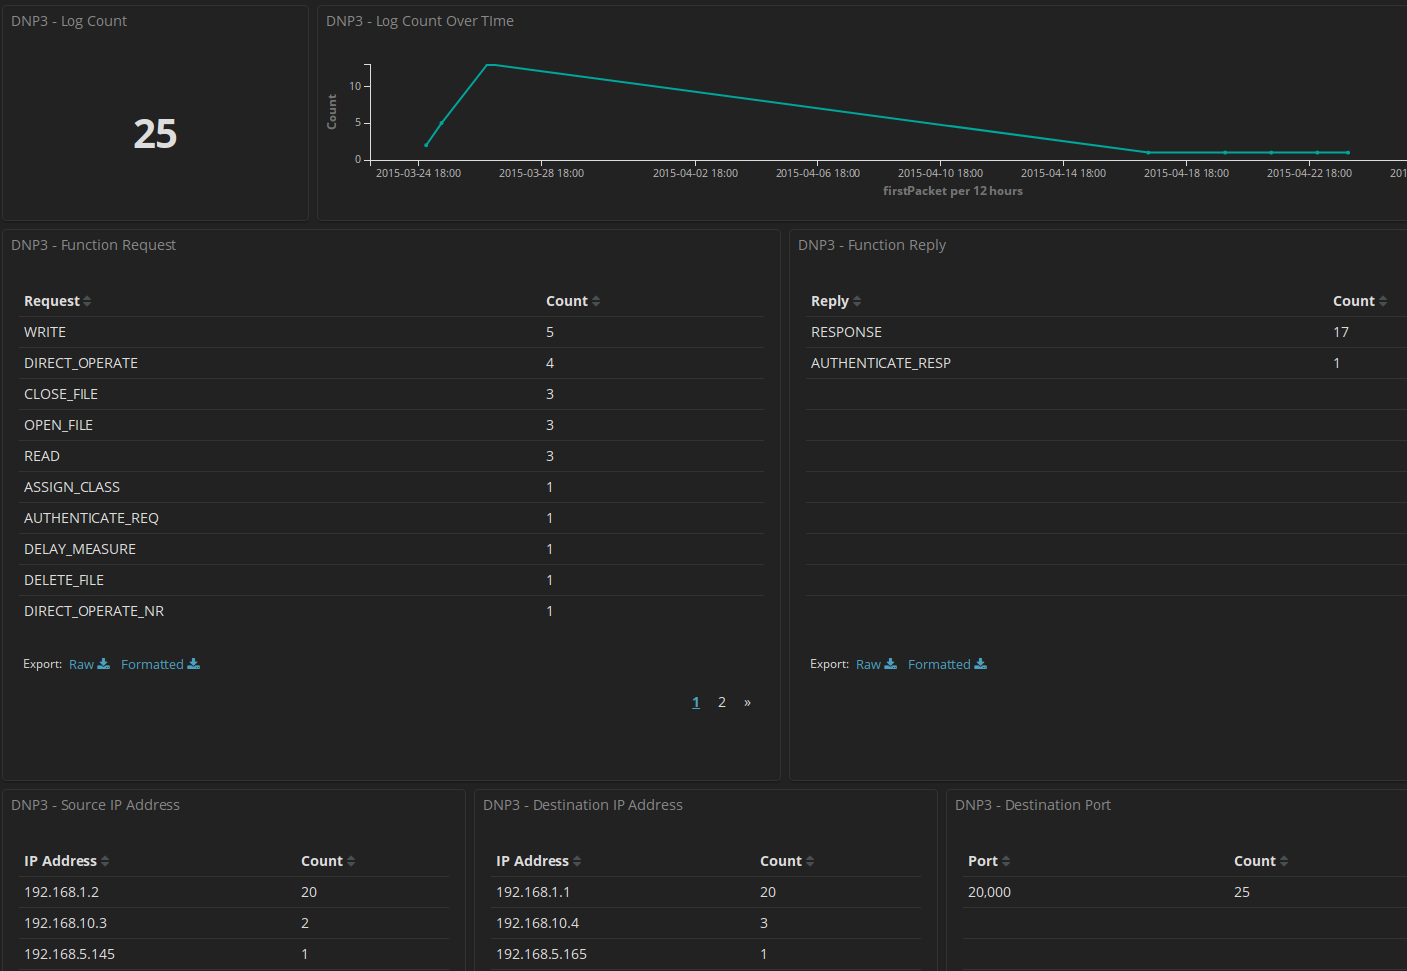This screenshot has width=1407, height=971.
Task: Select the AUTHENTICATE_RESP reply entry
Action: coord(881,362)
